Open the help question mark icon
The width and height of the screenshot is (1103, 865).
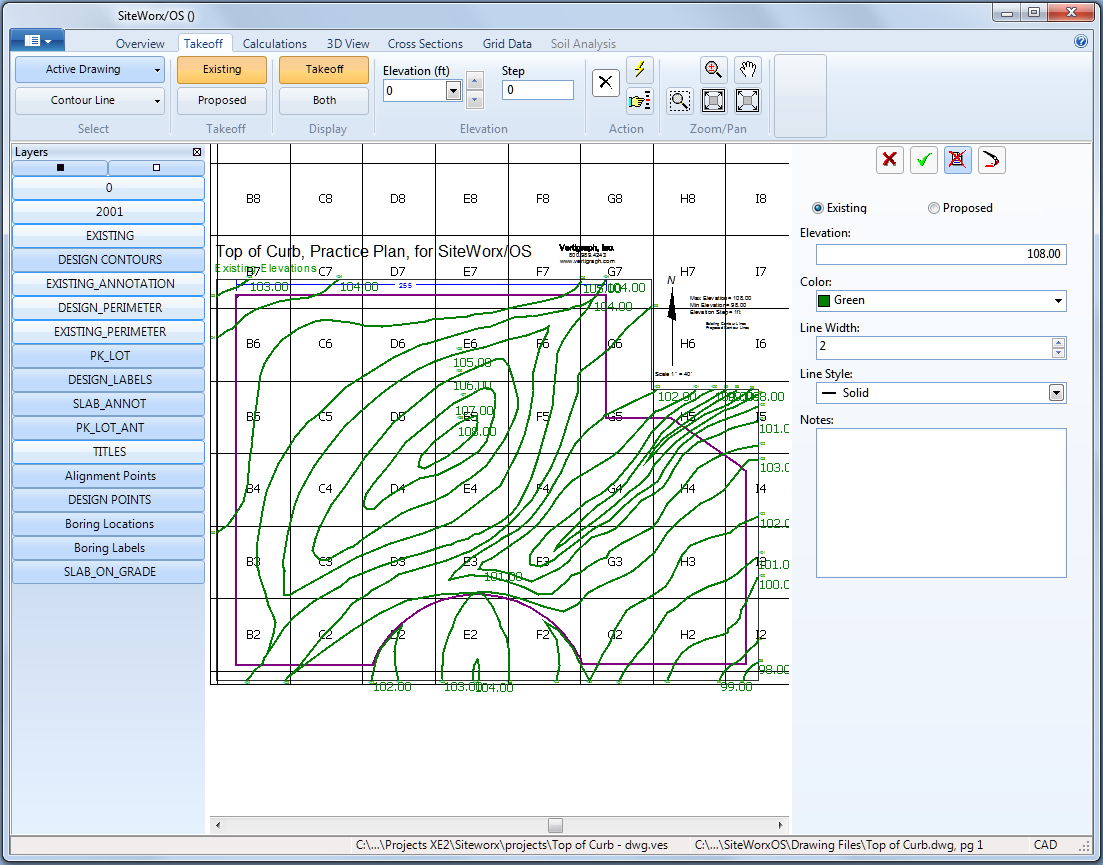1081,41
